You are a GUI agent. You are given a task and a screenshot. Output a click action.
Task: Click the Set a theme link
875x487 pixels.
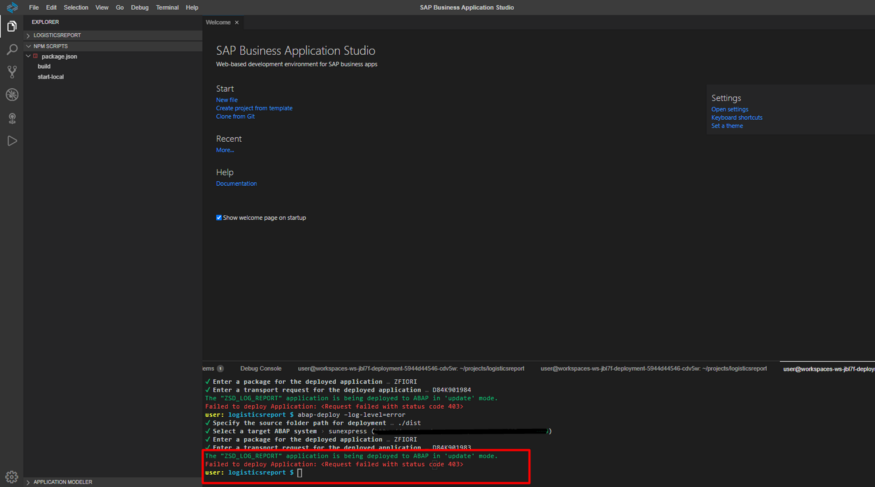727,126
